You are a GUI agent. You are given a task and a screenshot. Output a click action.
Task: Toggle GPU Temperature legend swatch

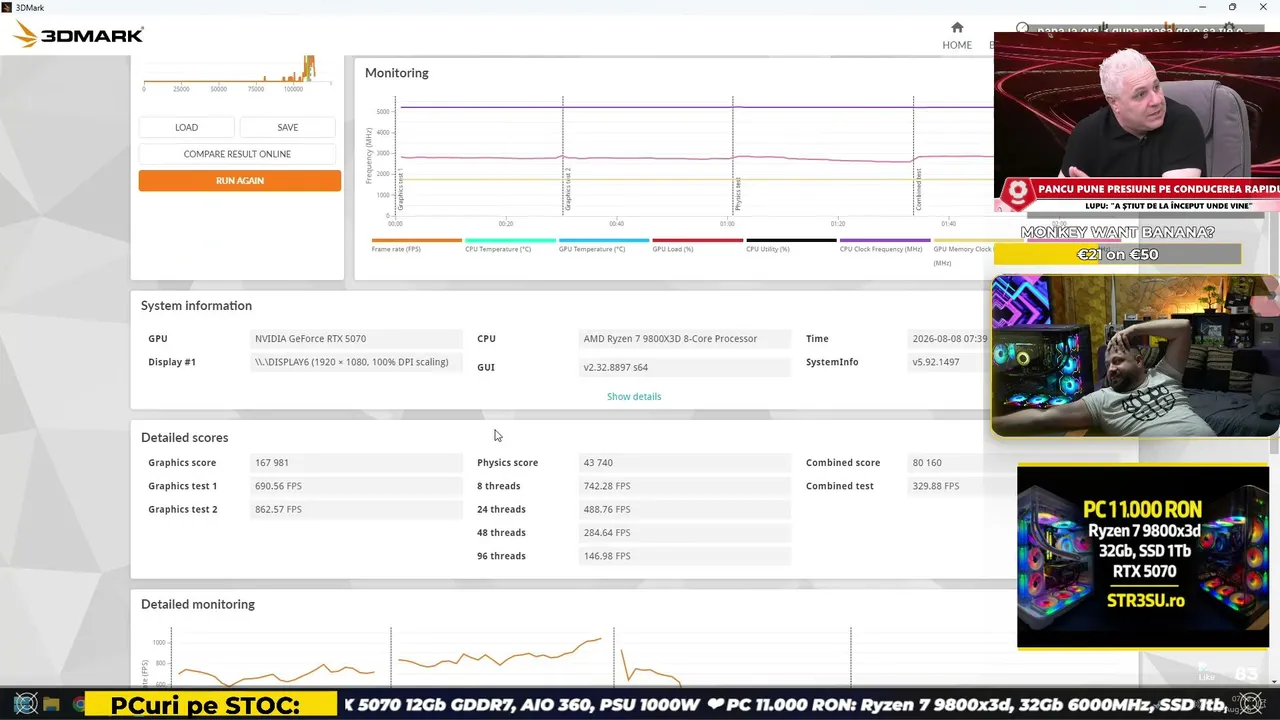(x=603, y=240)
